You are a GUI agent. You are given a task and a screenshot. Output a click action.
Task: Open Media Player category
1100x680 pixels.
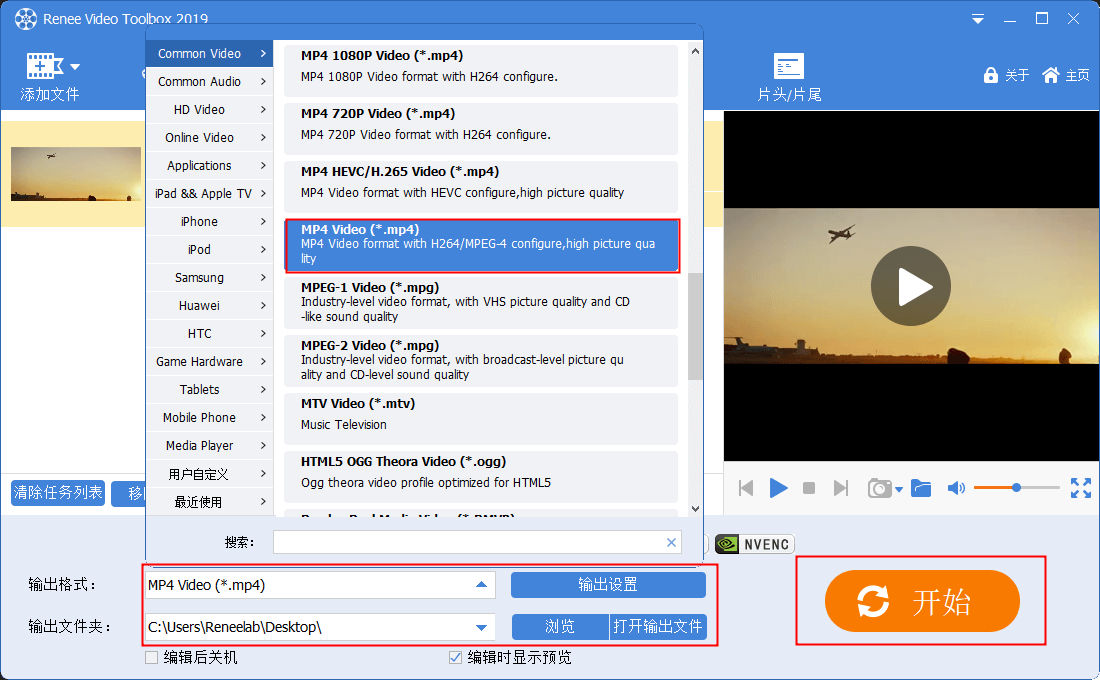click(x=210, y=446)
